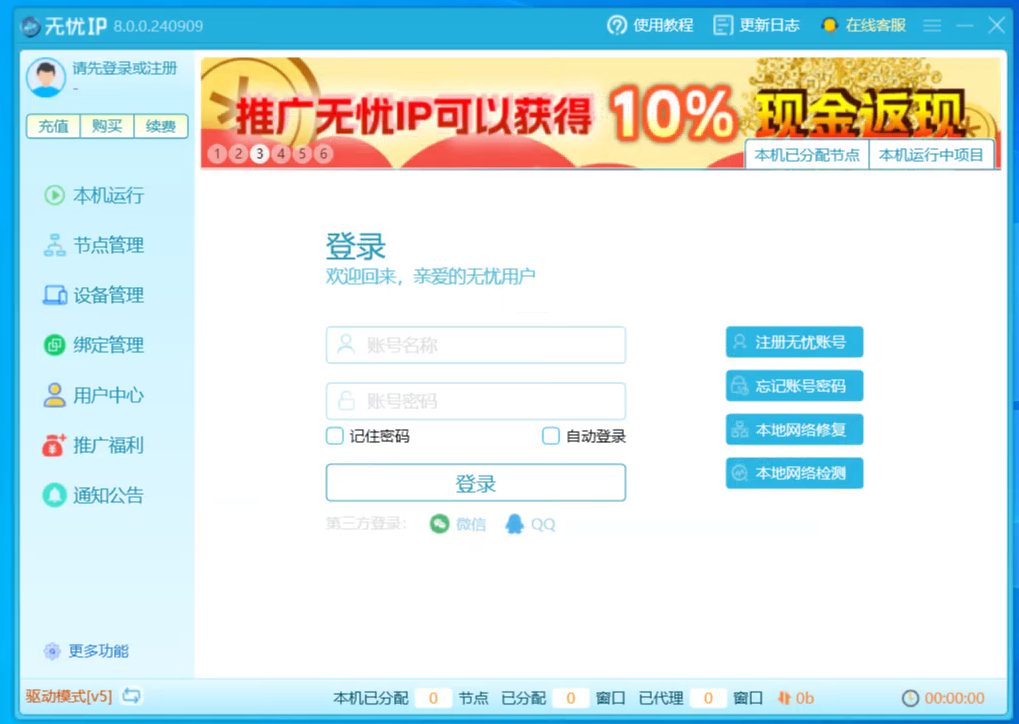Open 更多功能 gear icon
The image size is (1019, 724).
tap(52, 651)
